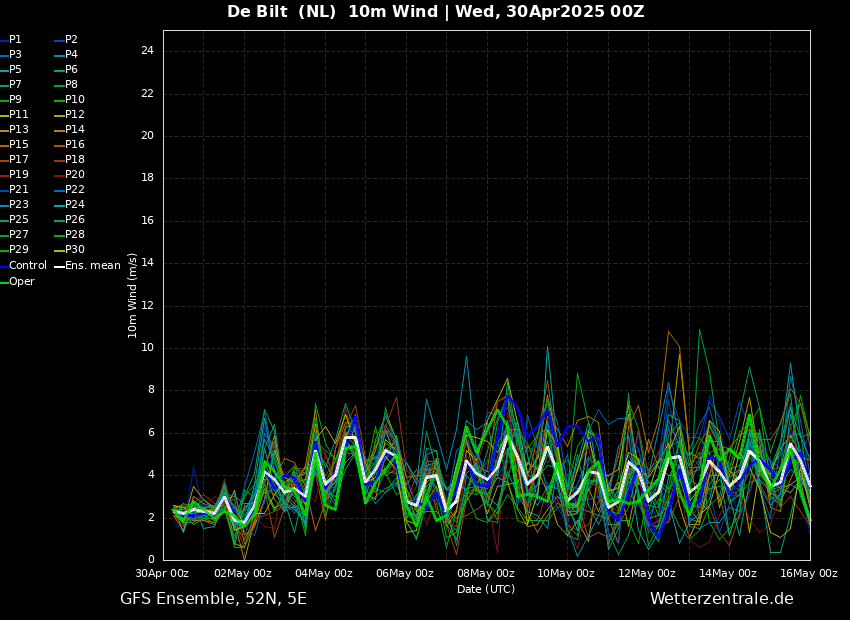This screenshot has width=850, height=620.
Task: Select the P10 legend label
Action: pyautogui.click(x=75, y=100)
